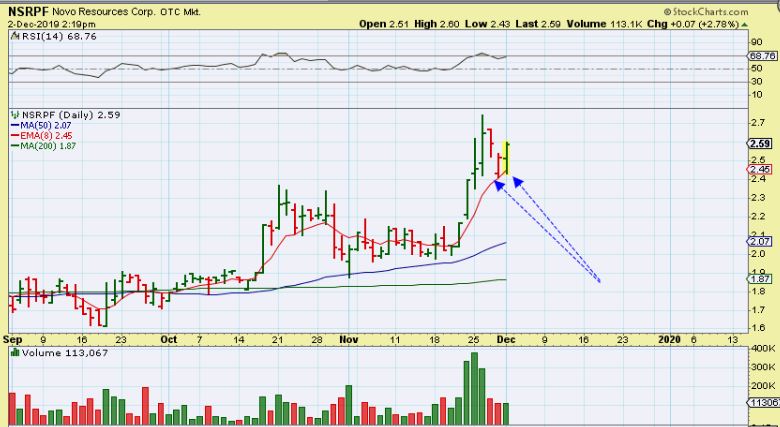Click the candlestick icon beside NSRPF (Daily)
Screen dimensions: 780x427
coord(15,115)
